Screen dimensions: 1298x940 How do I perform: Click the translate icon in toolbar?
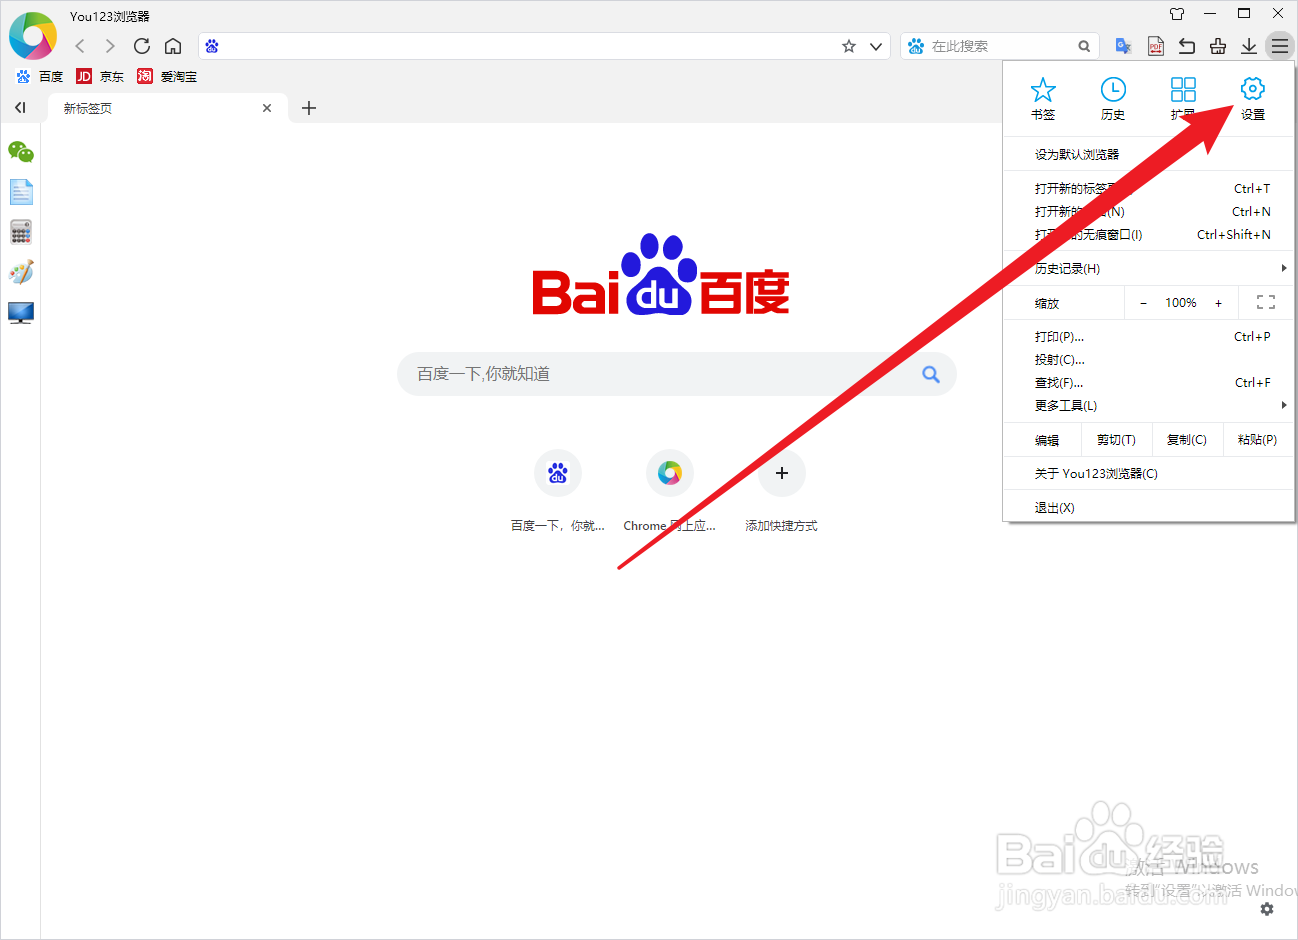(1124, 46)
